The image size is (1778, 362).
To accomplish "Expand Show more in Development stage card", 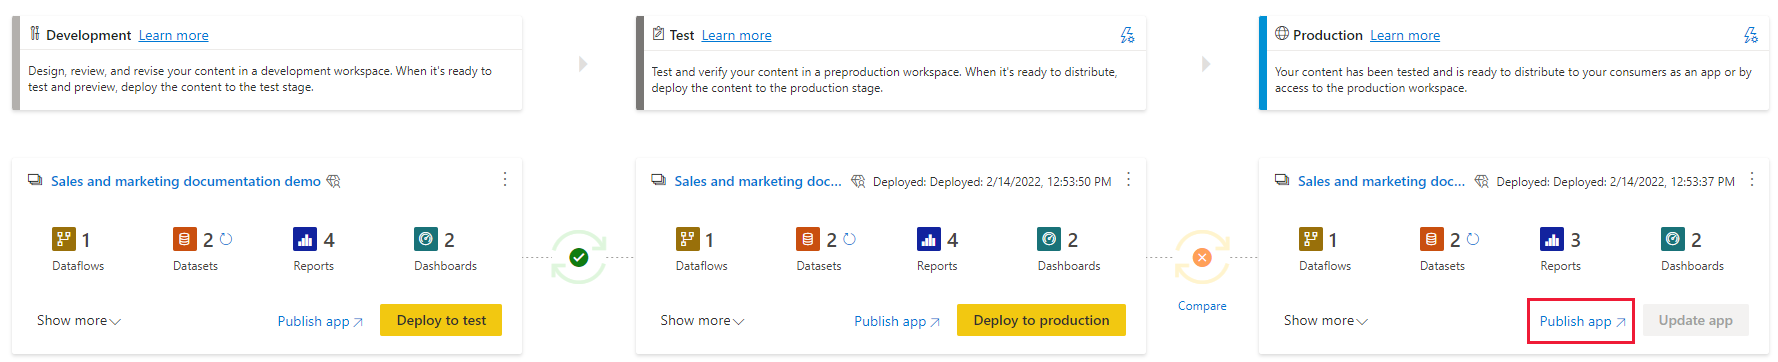I will 79,321.
